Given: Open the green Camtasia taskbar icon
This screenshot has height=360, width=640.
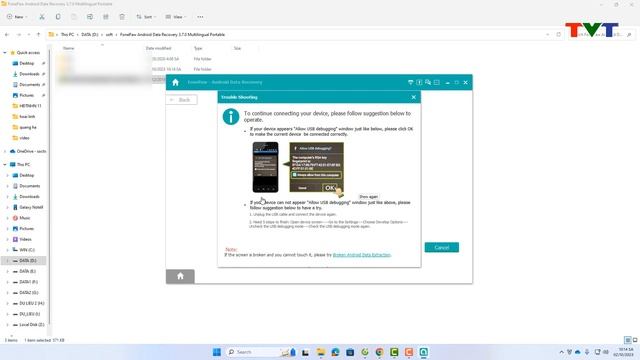Looking at the screenshot, I should 394,352.
